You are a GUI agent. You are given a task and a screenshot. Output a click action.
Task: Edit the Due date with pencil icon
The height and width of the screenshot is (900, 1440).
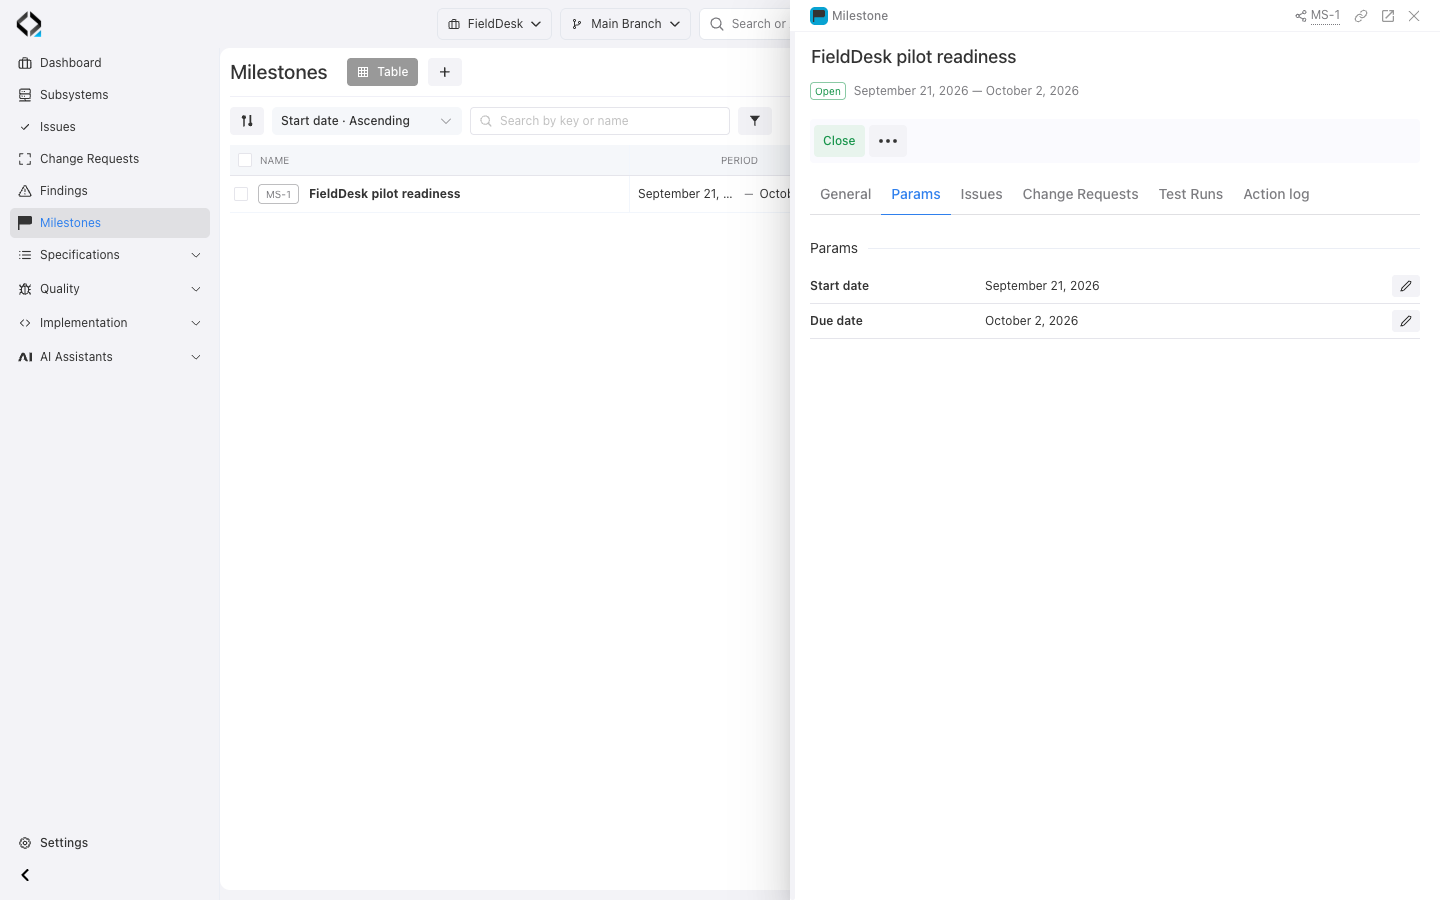pyautogui.click(x=1406, y=321)
